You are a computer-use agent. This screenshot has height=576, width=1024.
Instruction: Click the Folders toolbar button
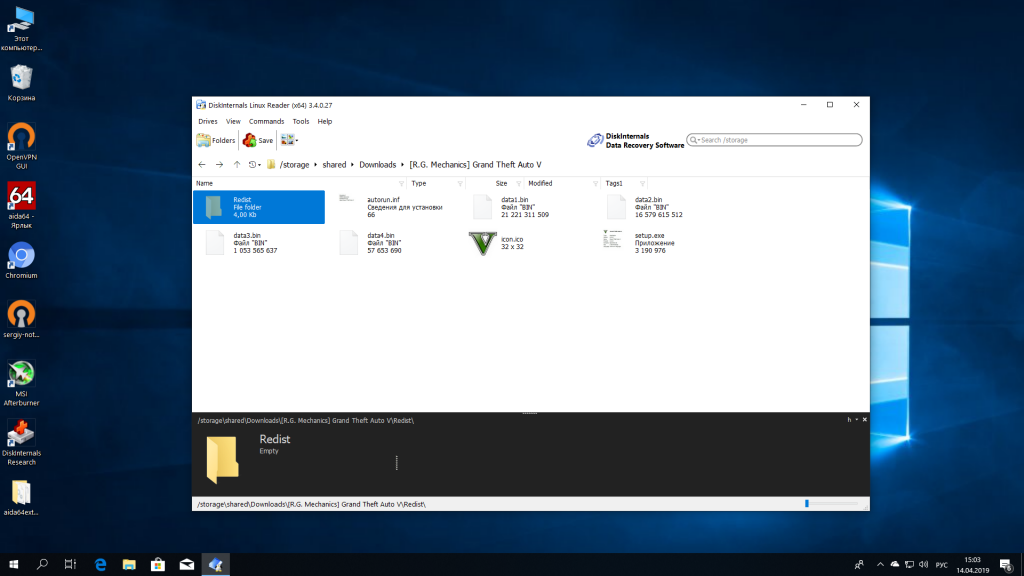[216, 141]
